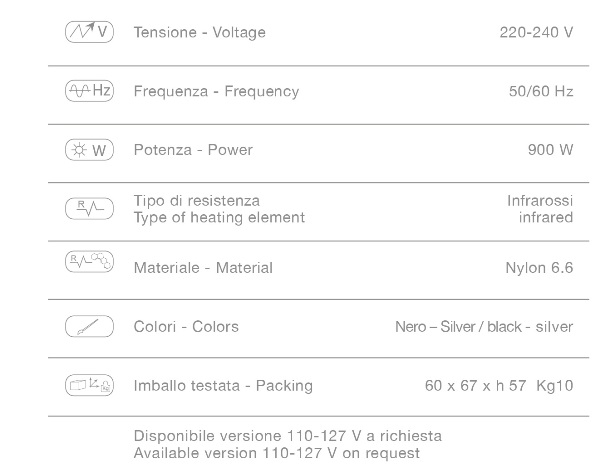Click the Nero – Silver colors value
The image size is (600, 472).
click(484, 326)
